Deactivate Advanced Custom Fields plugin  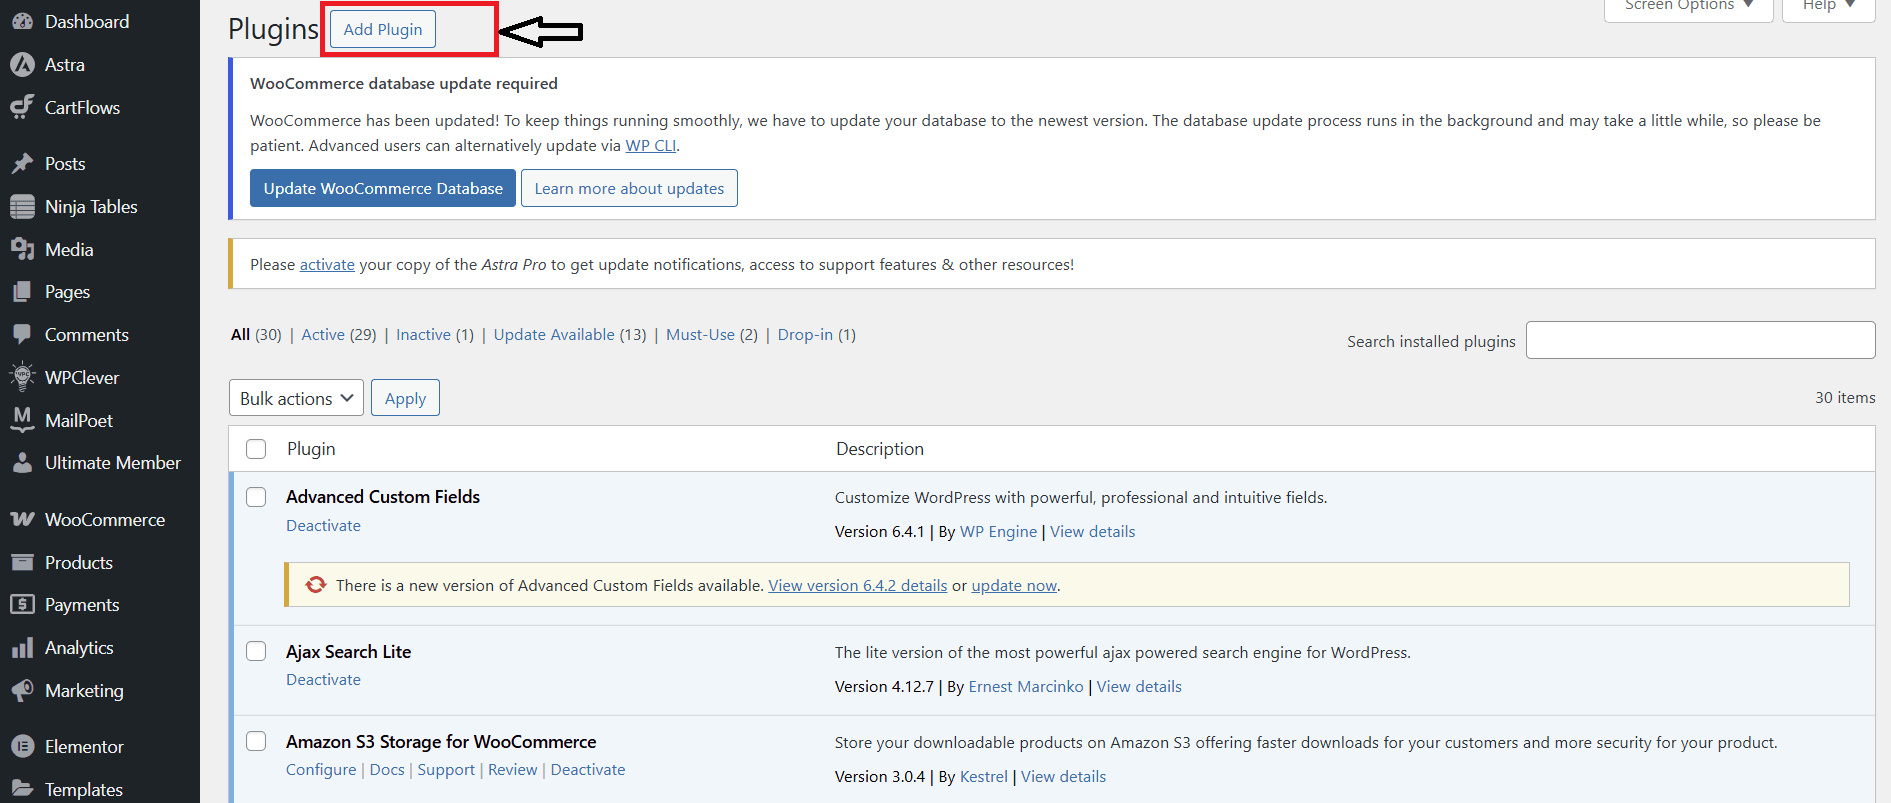point(323,525)
